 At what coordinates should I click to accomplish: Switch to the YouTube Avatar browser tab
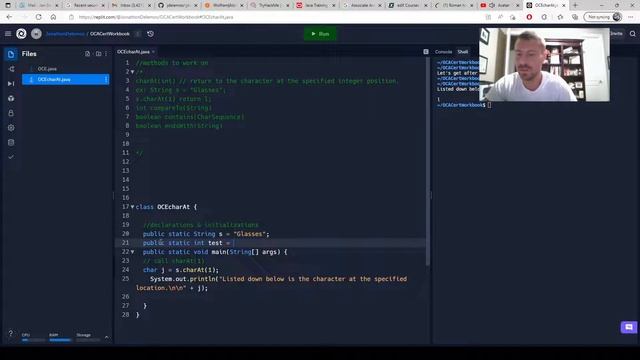point(500,5)
